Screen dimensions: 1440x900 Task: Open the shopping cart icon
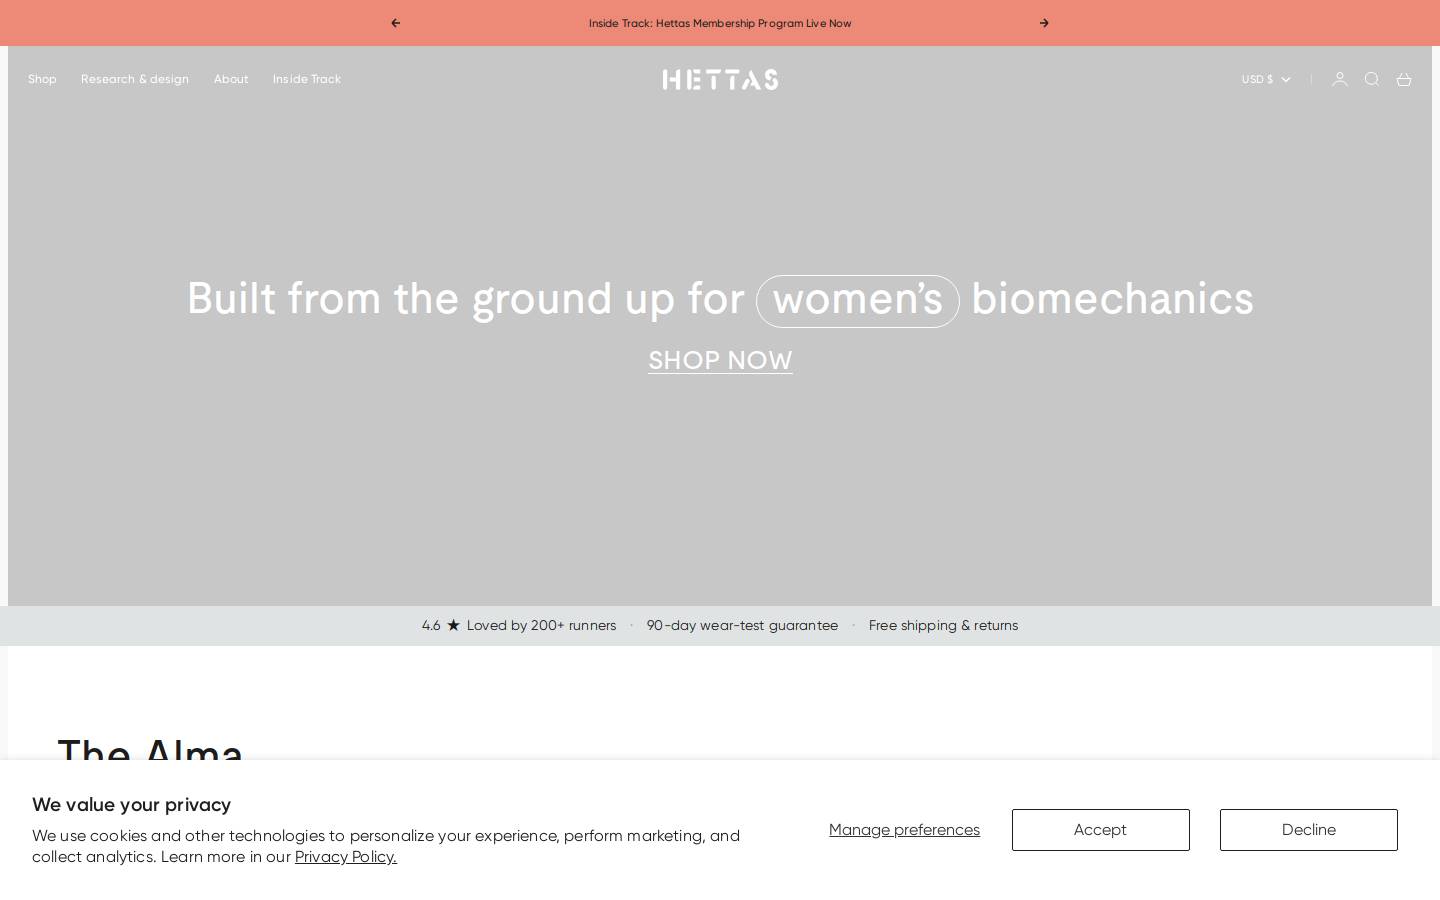pyautogui.click(x=1404, y=79)
